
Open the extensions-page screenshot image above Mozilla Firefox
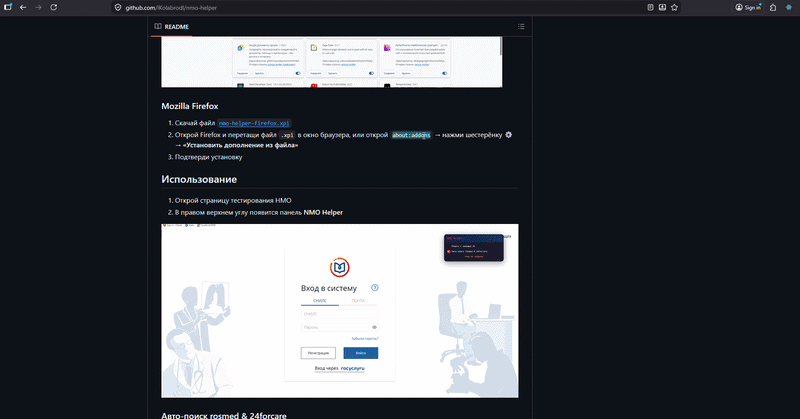332,62
